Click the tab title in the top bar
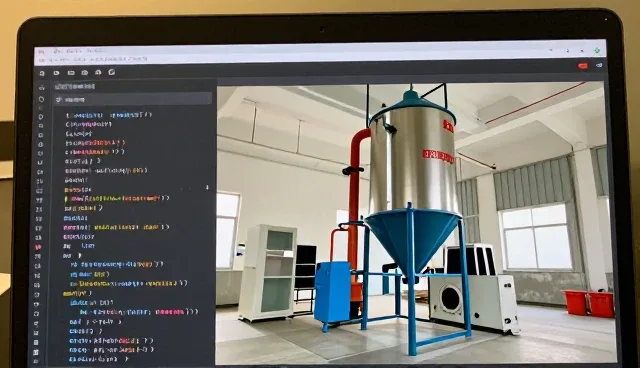Image resolution: width=640 pixels, height=368 pixels. 79,51
